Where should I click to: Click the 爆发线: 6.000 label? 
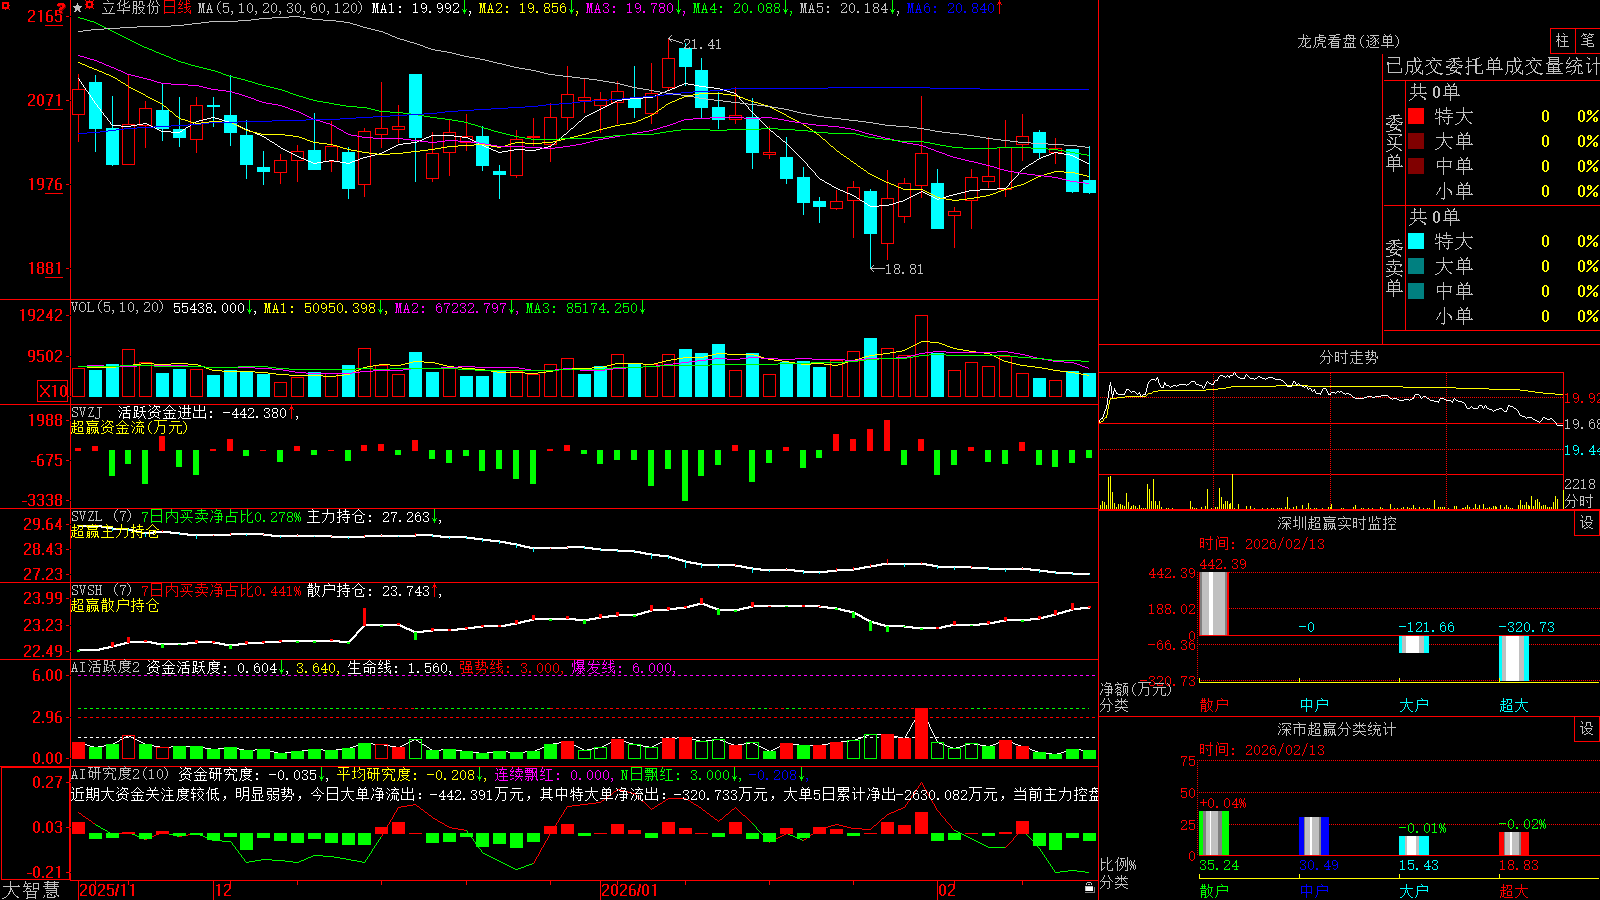point(623,667)
